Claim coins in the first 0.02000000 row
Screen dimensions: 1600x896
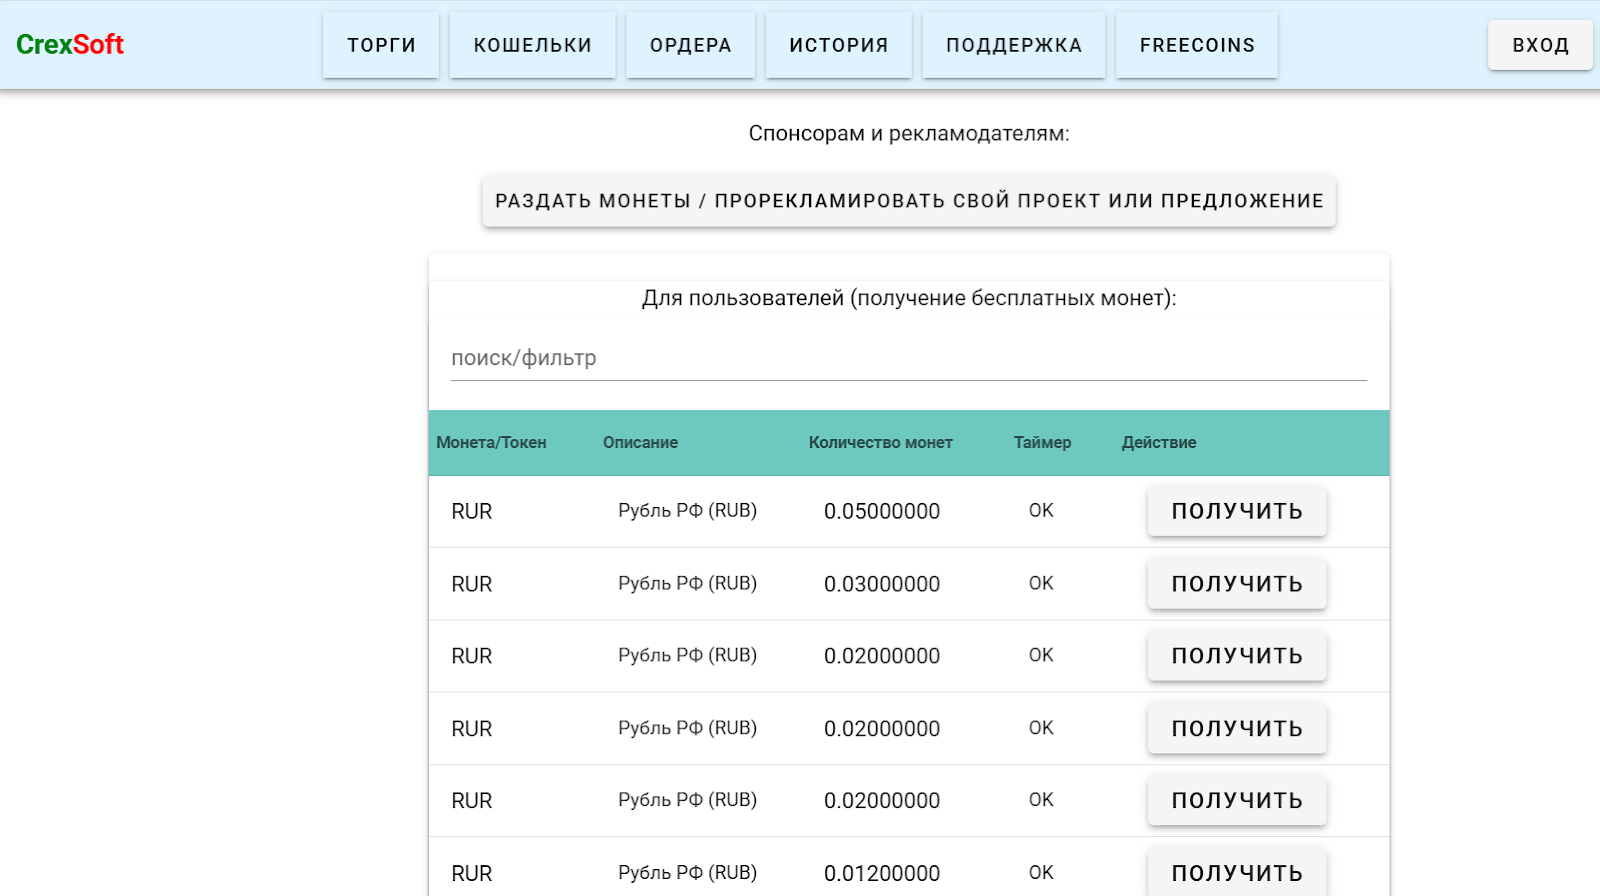[x=1236, y=656]
